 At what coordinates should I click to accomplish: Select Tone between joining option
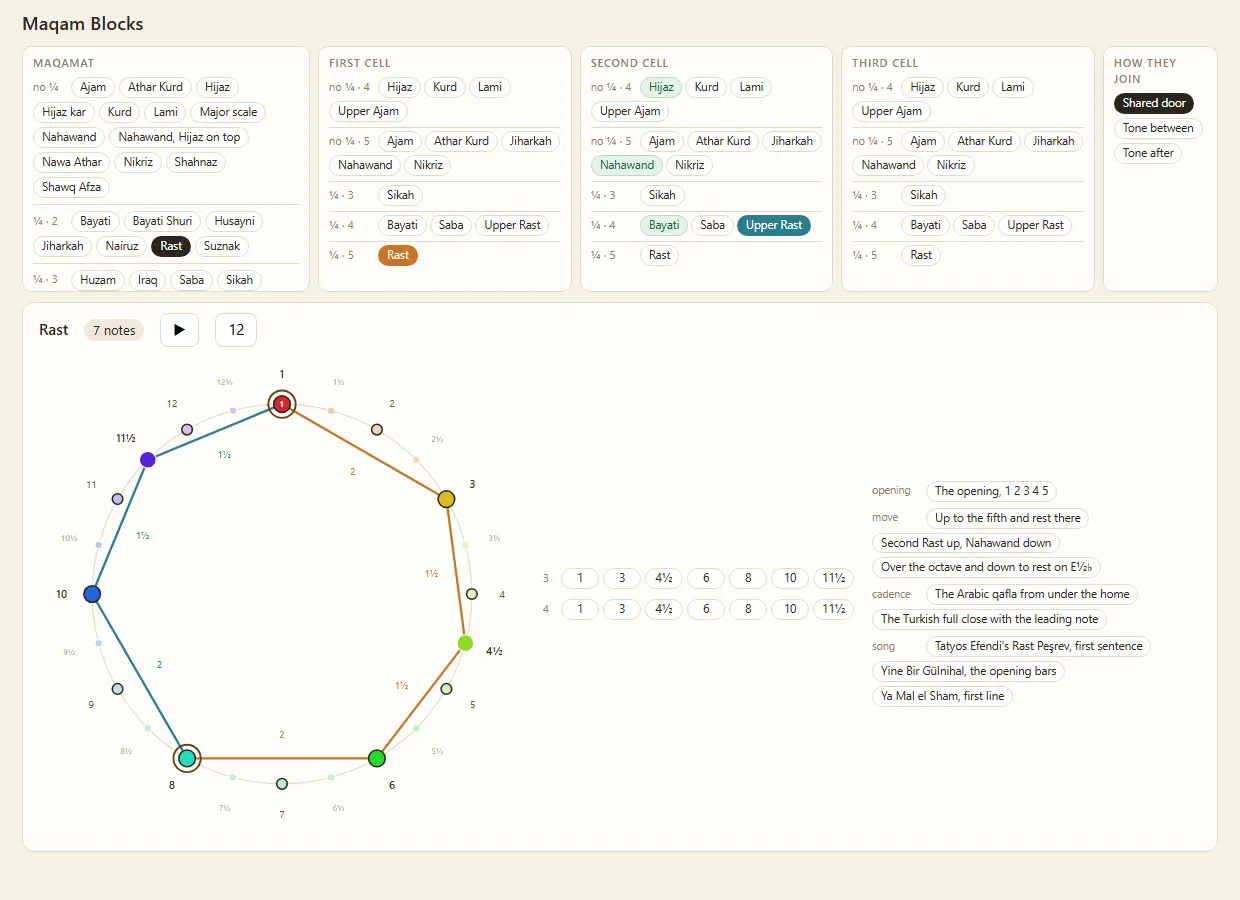click(1158, 128)
